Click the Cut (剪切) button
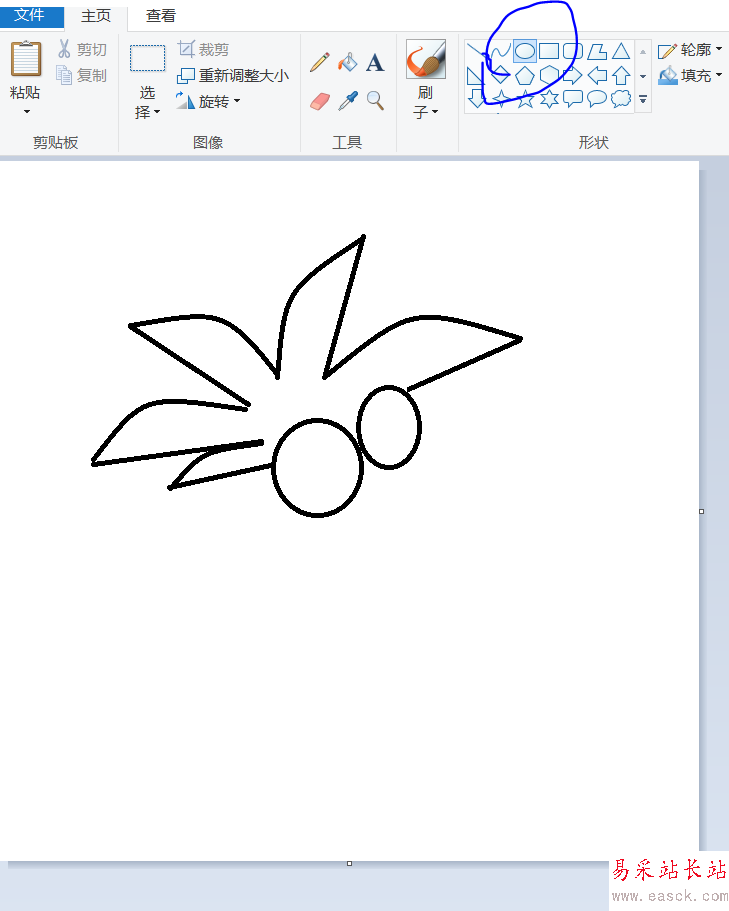 pos(82,49)
